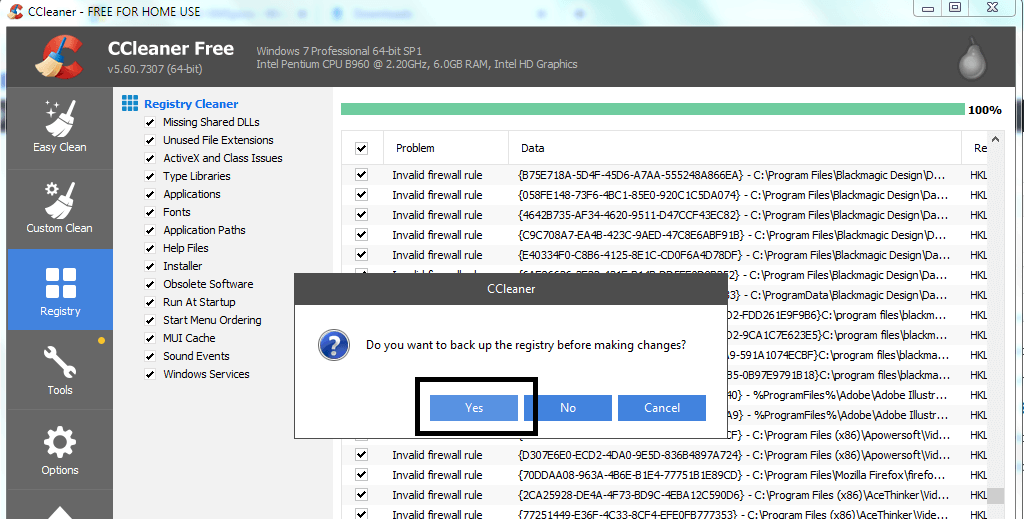1024x519 pixels.
Task: Toggle ActiveX and Class Issues checkbox
Action: 150,158
